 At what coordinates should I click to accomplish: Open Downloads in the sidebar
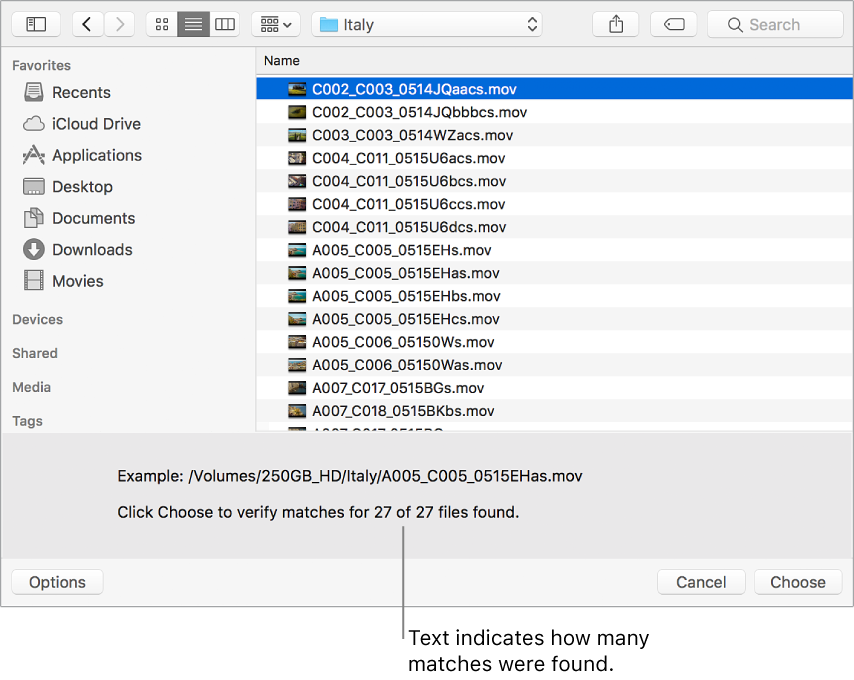tap(92, 250)
